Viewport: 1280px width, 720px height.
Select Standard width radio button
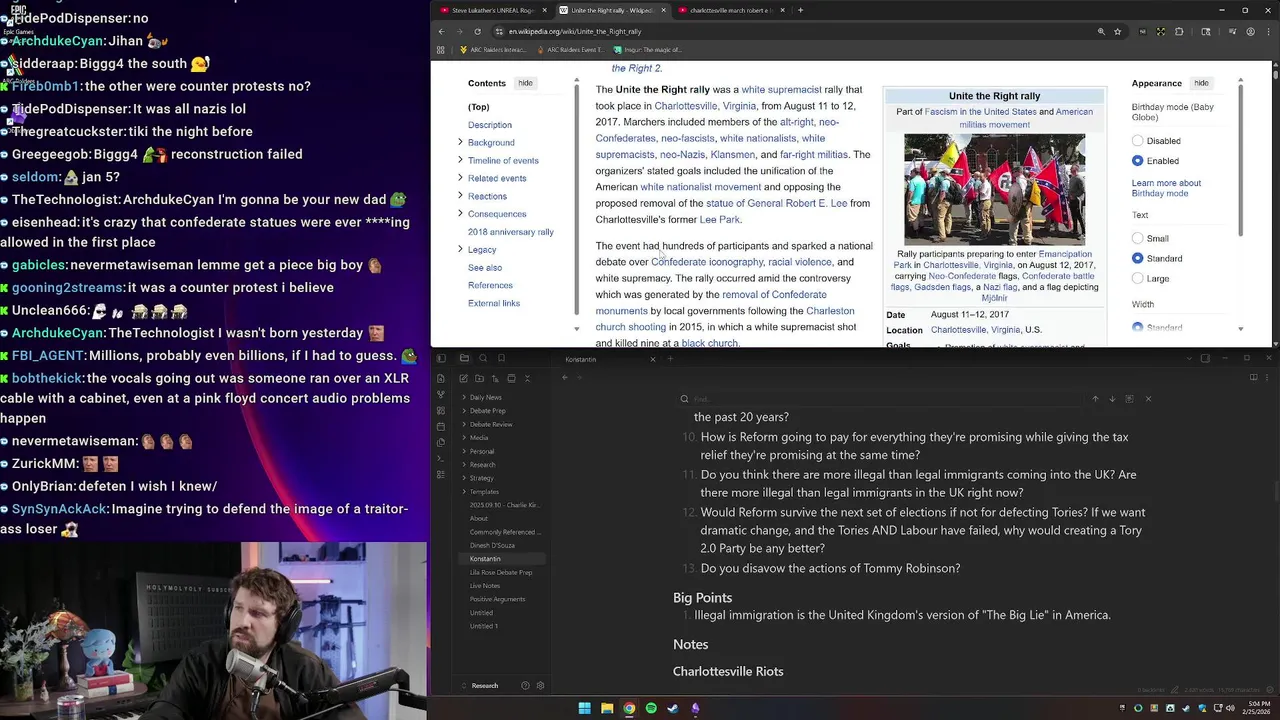click(x=1137, y=327)
